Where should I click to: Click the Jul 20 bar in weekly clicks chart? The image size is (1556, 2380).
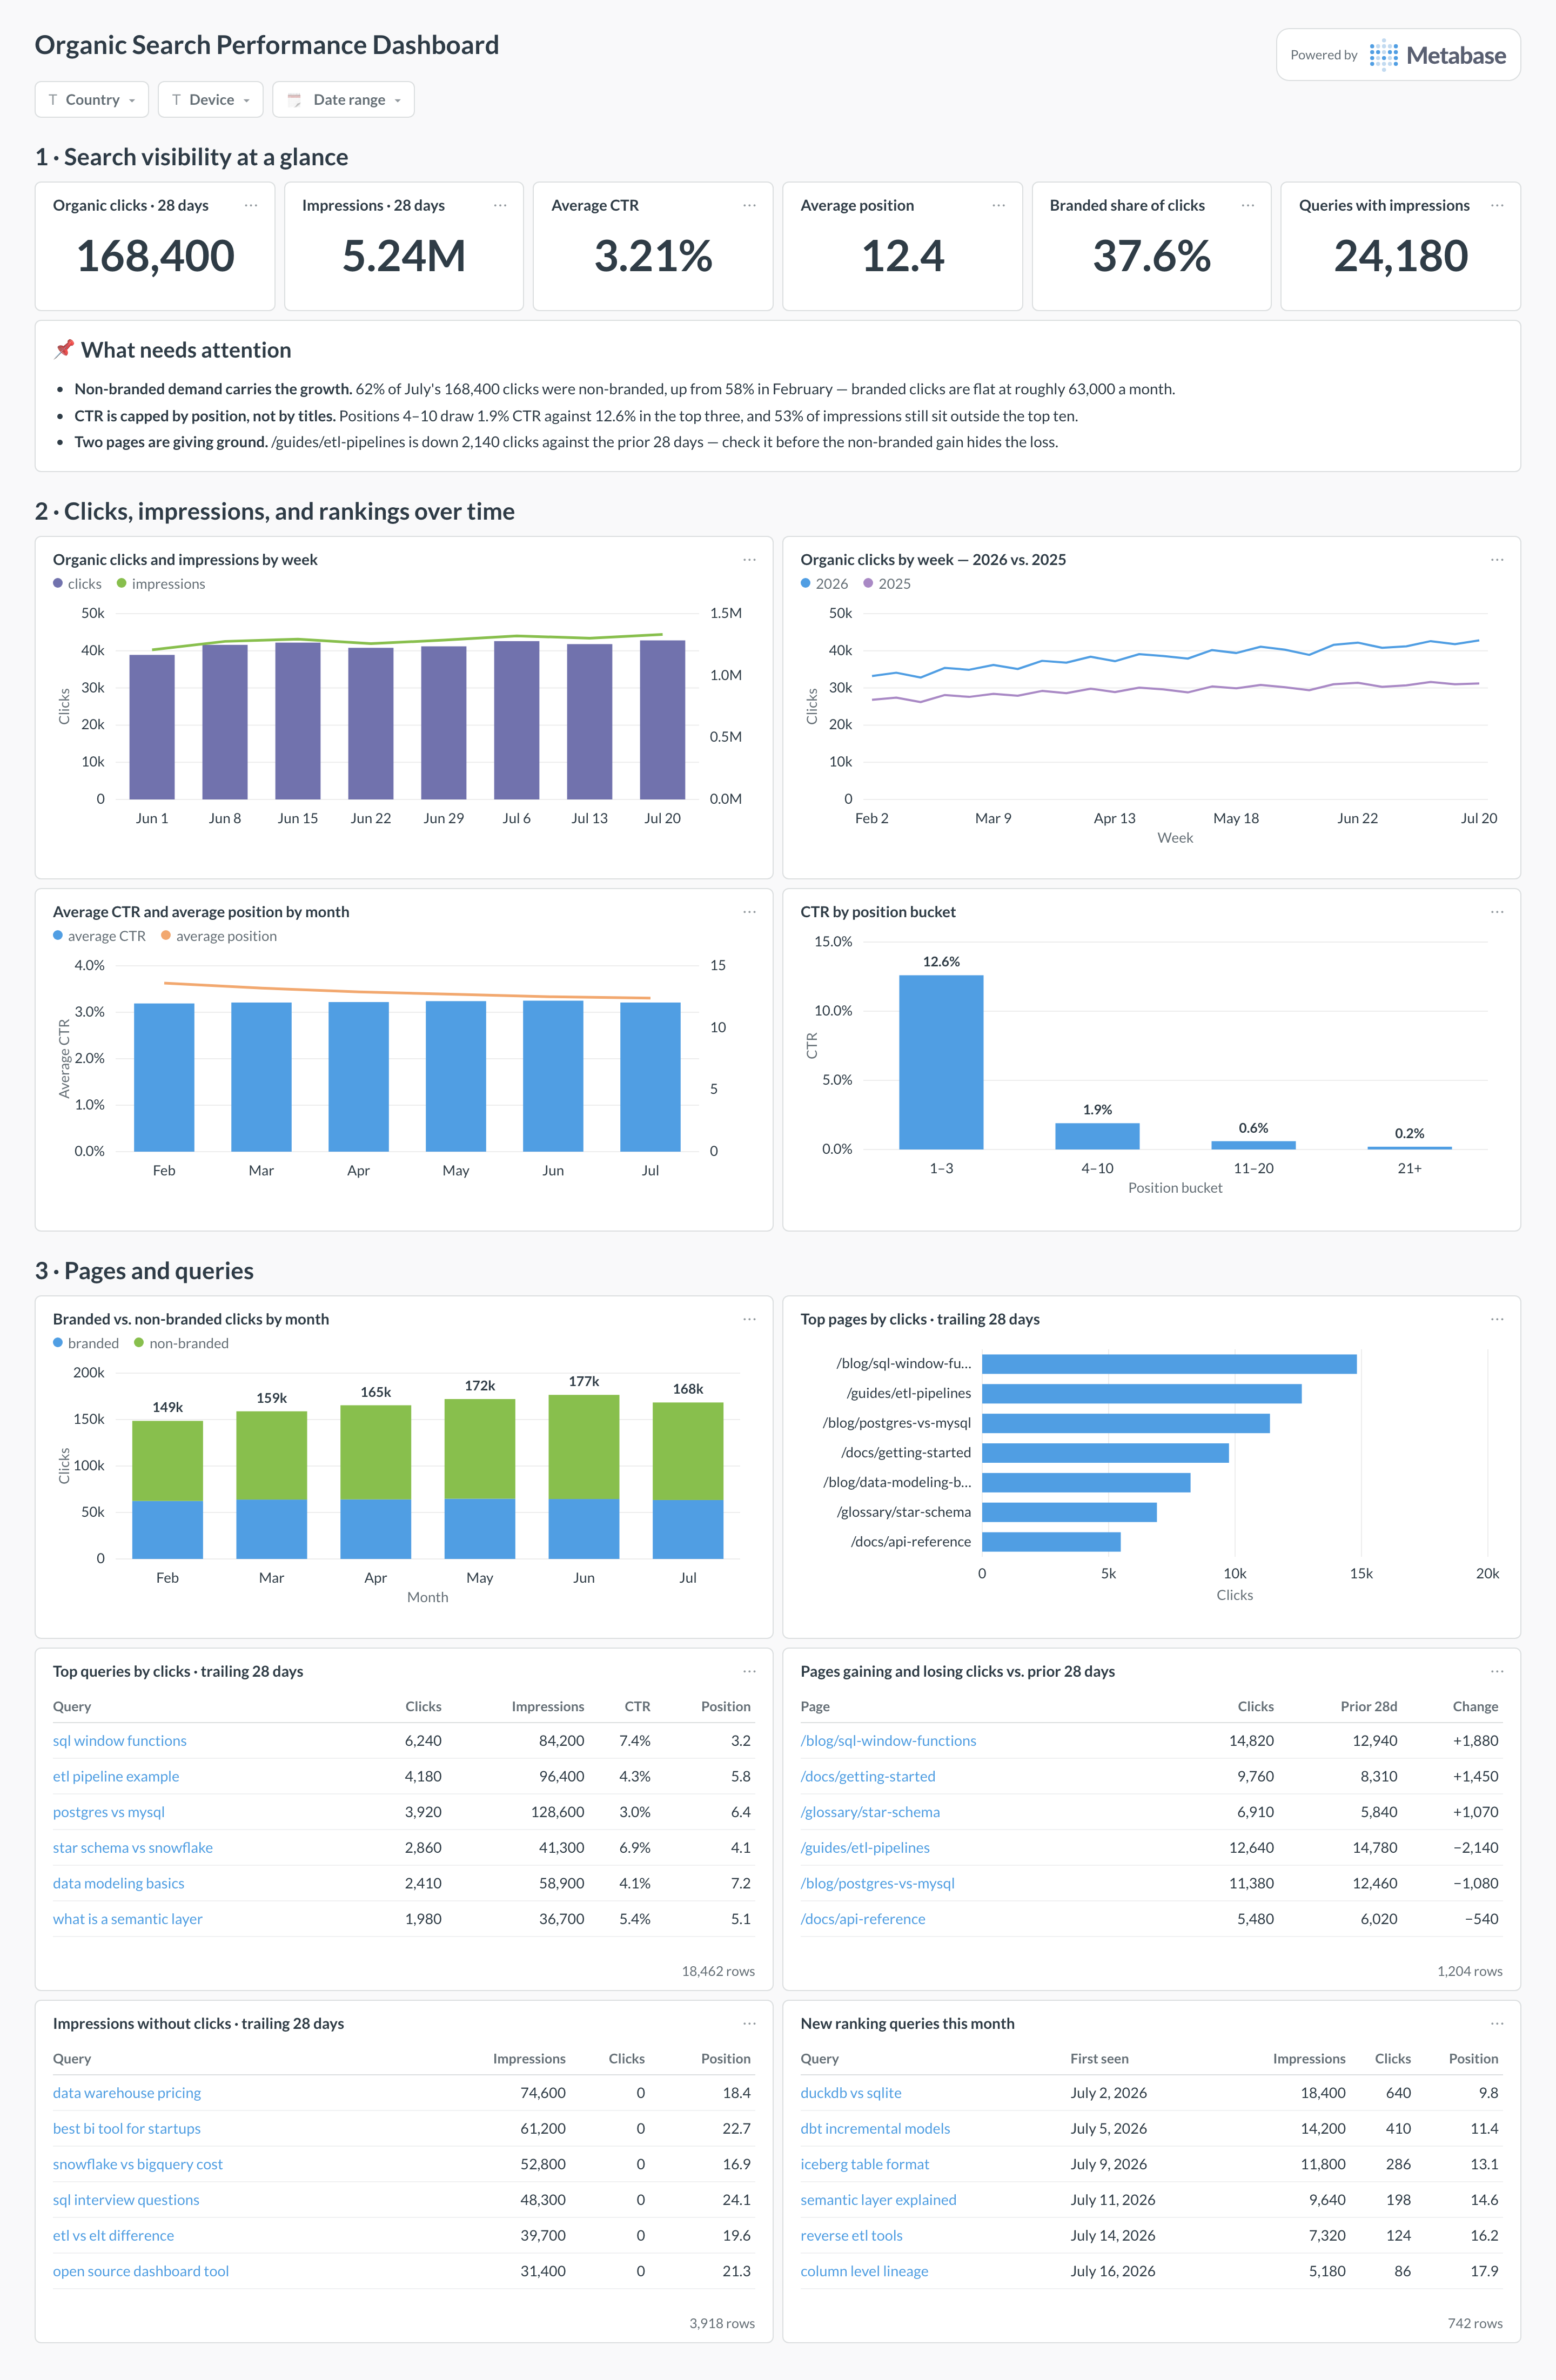coord(662,720)
